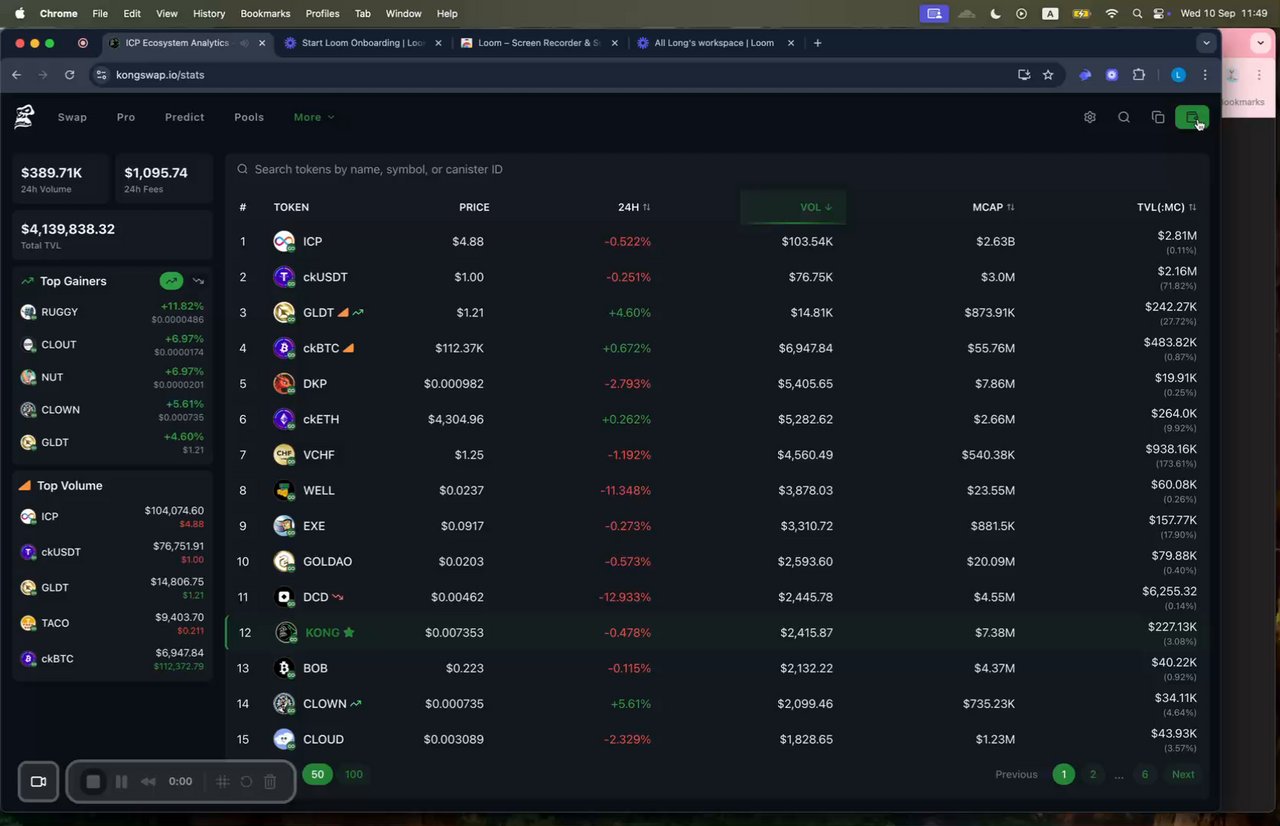View site information icon in address bar
1280x826 pixels.
tap(100, 75)
